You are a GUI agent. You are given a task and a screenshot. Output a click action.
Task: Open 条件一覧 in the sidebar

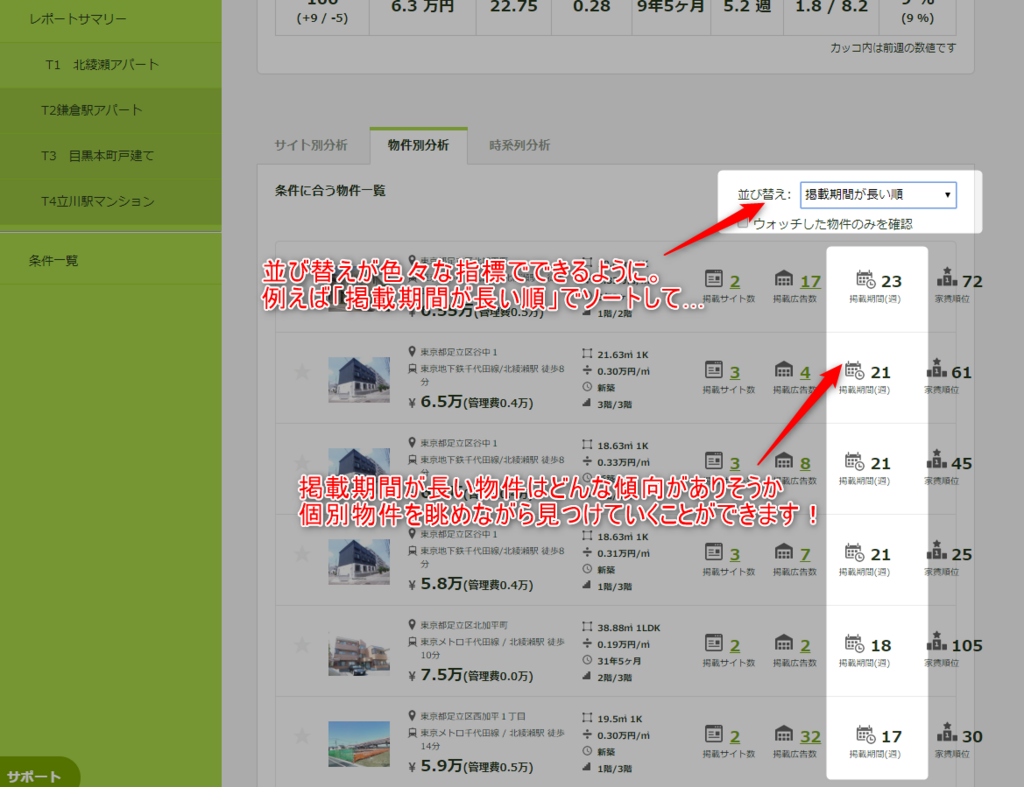(110, 261)
